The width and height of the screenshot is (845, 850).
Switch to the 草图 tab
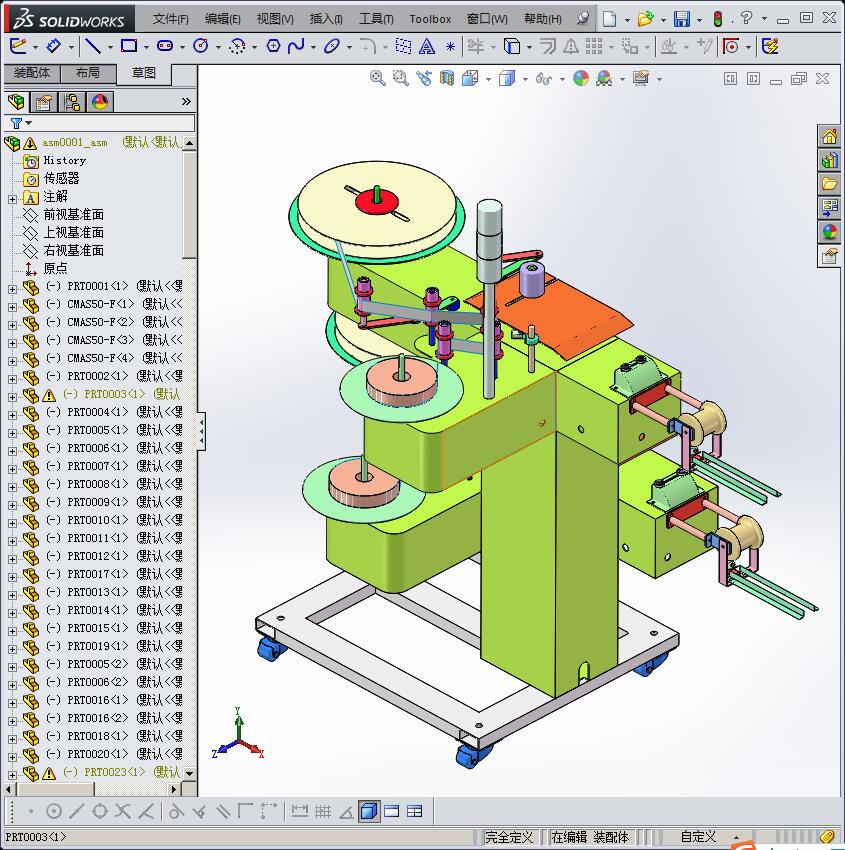[x=144, y=74]
